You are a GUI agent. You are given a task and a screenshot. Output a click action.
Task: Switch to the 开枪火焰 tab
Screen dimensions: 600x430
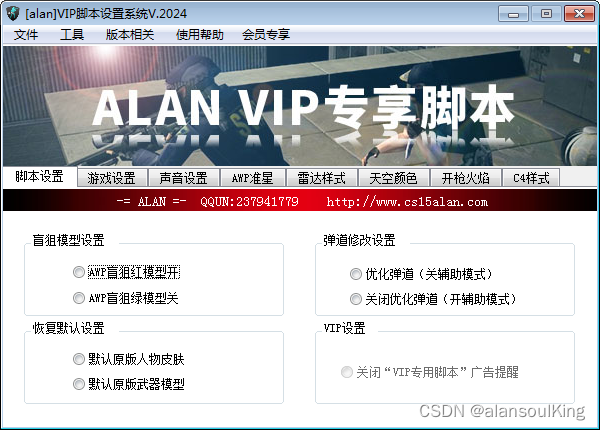click(x=466, y=178)
